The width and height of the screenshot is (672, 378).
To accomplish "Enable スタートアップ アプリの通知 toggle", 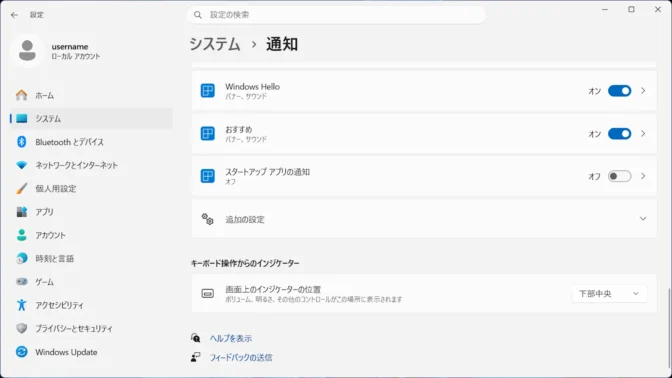I will pyautogui.click(x=619, y=176).
